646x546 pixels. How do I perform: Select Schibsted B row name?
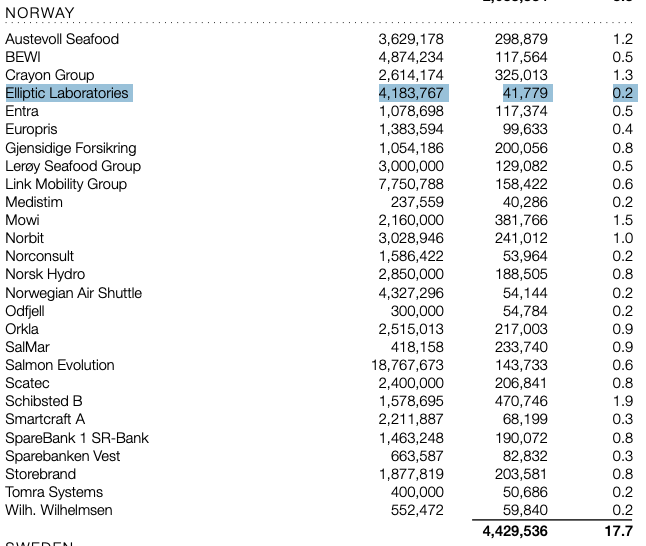click(44, 401)
